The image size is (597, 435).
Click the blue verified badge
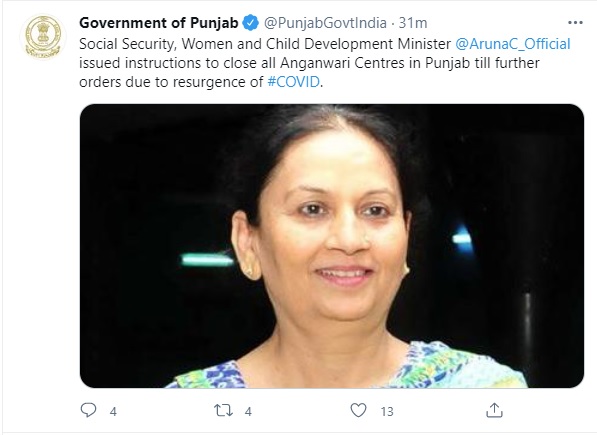pos(251,23)
